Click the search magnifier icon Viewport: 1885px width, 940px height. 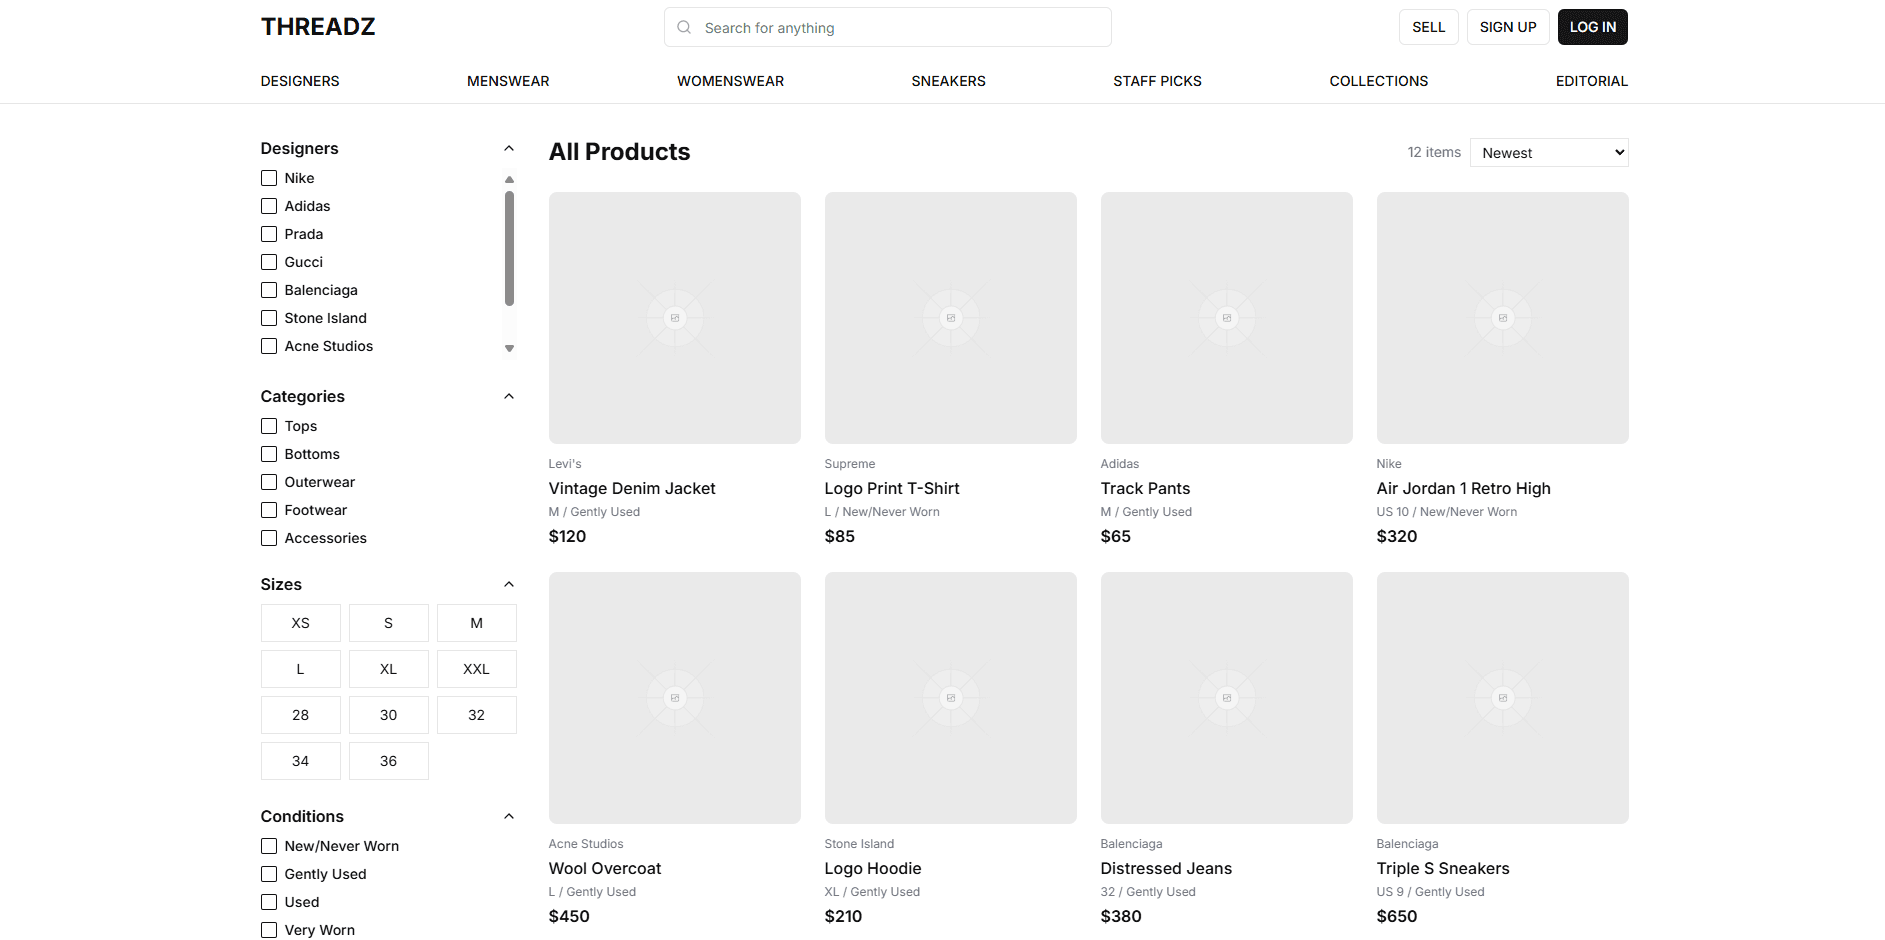click(684, 27)
